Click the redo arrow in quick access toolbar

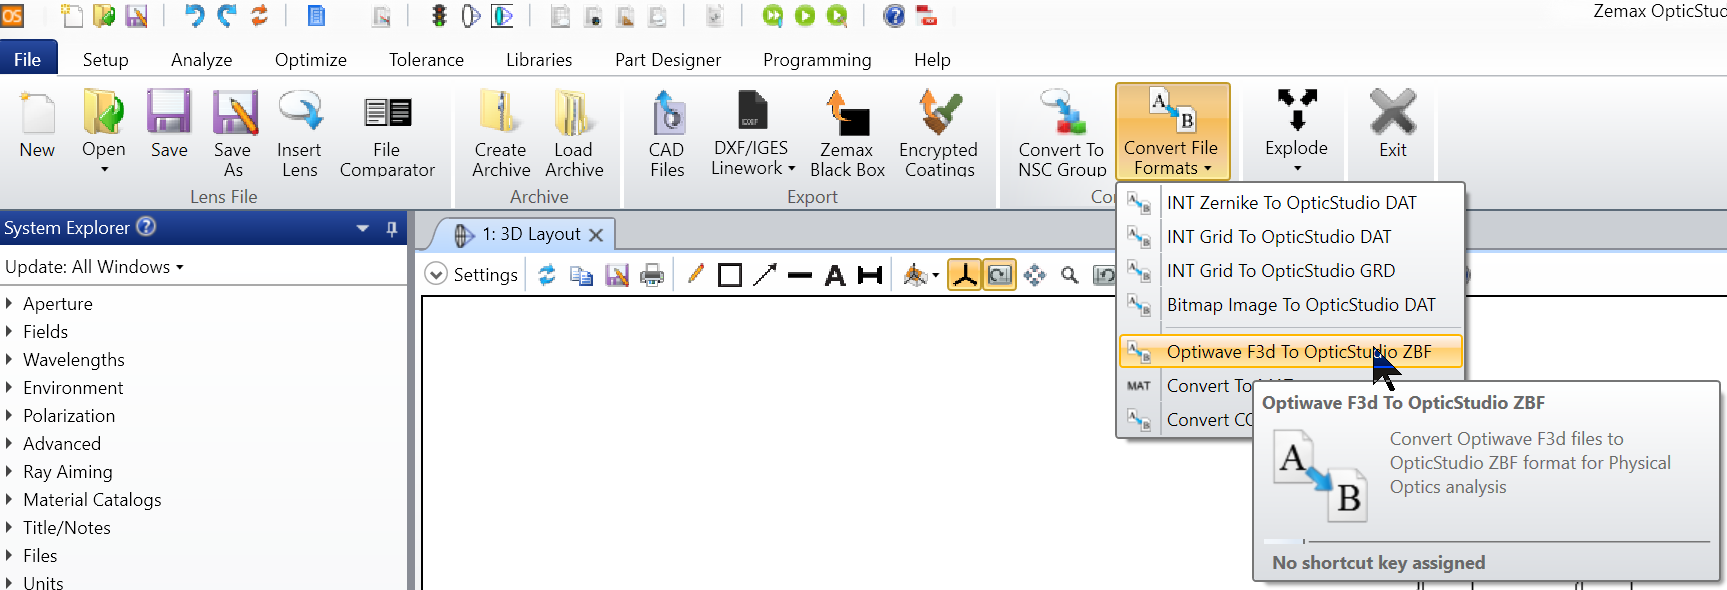[227, 16]
